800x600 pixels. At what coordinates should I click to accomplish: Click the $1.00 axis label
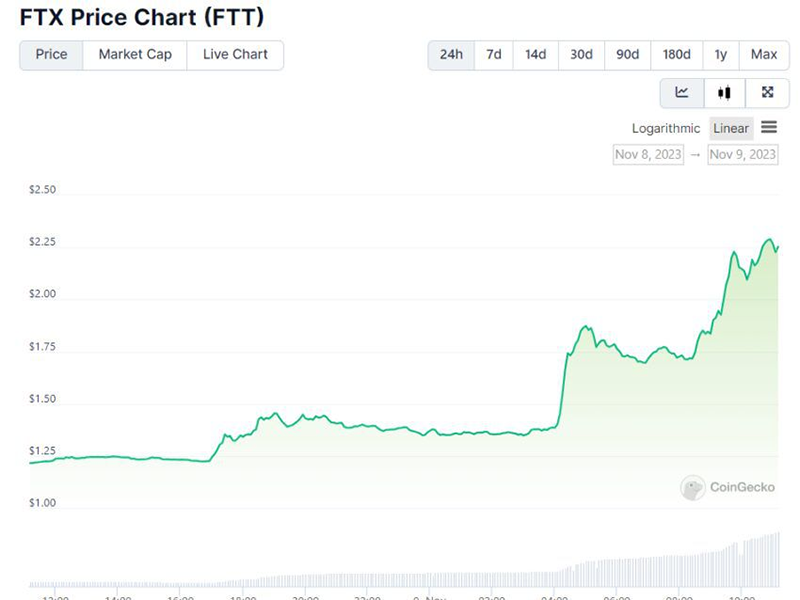point(42,503)
